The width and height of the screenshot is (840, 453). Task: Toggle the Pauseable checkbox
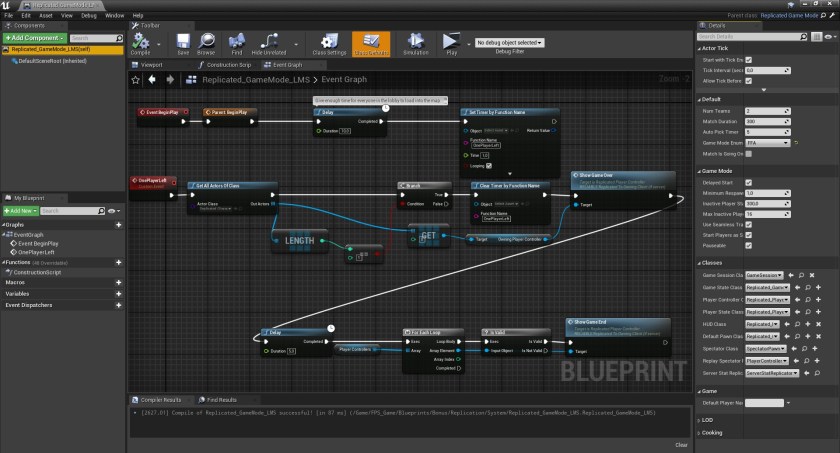[748, 243]
